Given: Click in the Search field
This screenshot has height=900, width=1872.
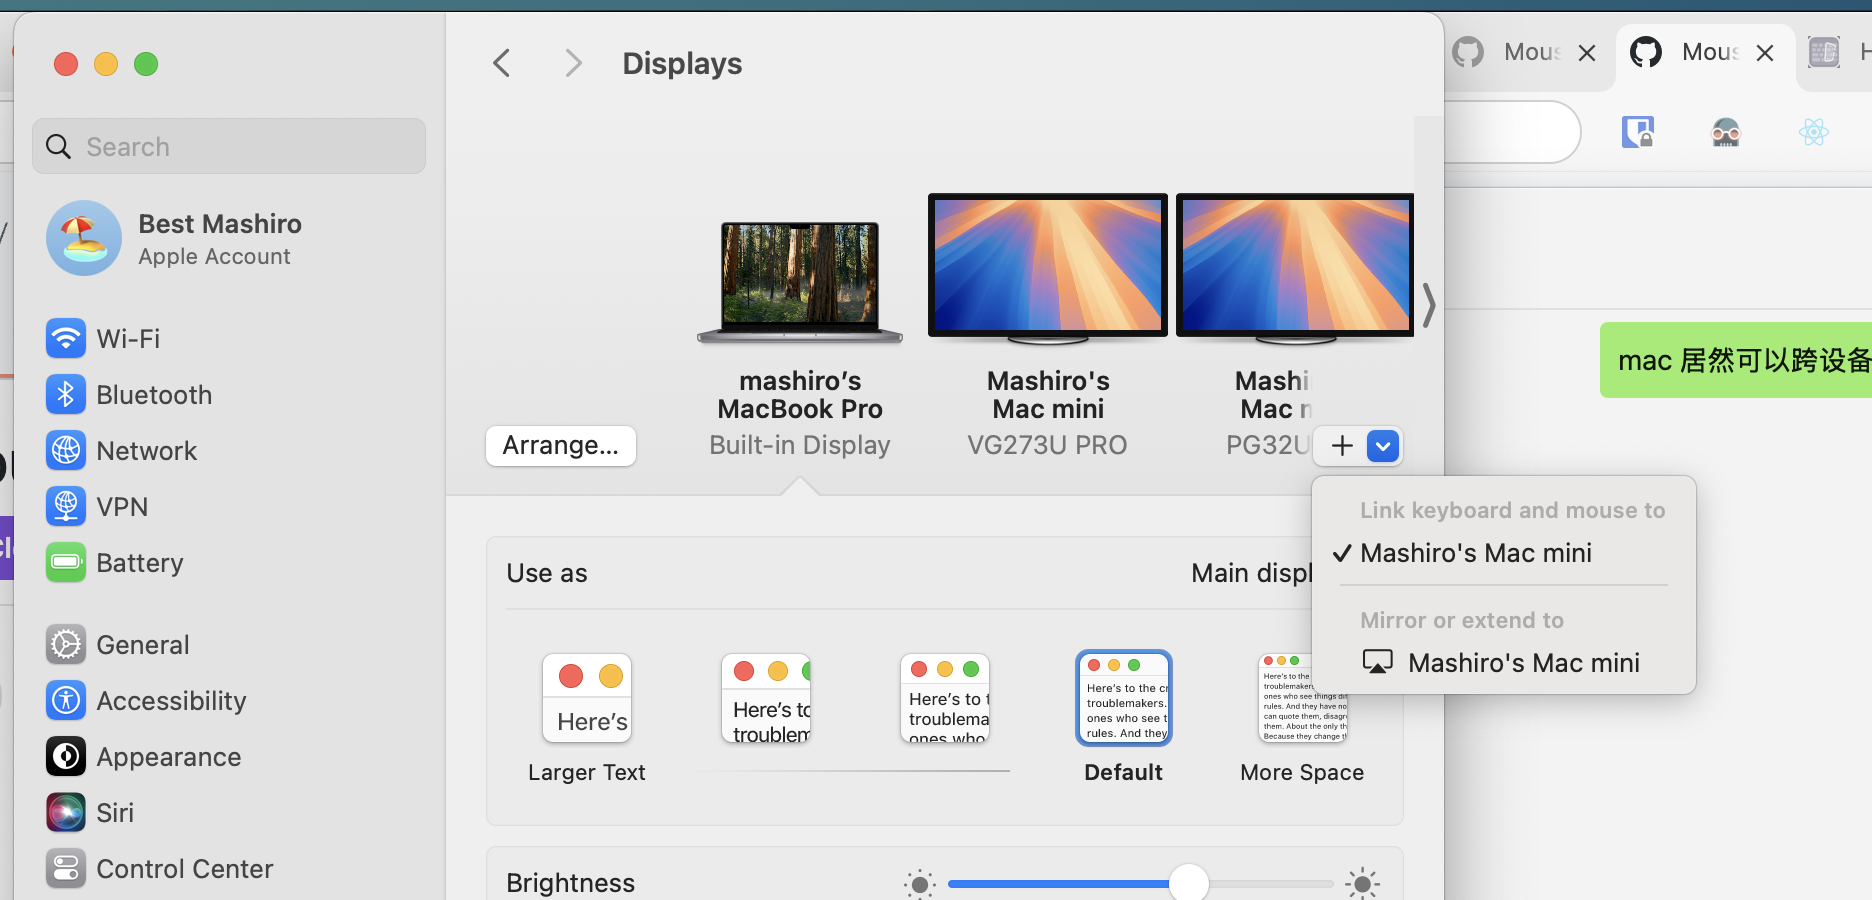Looking at the screenshot, I should click(x=229, y=147).
